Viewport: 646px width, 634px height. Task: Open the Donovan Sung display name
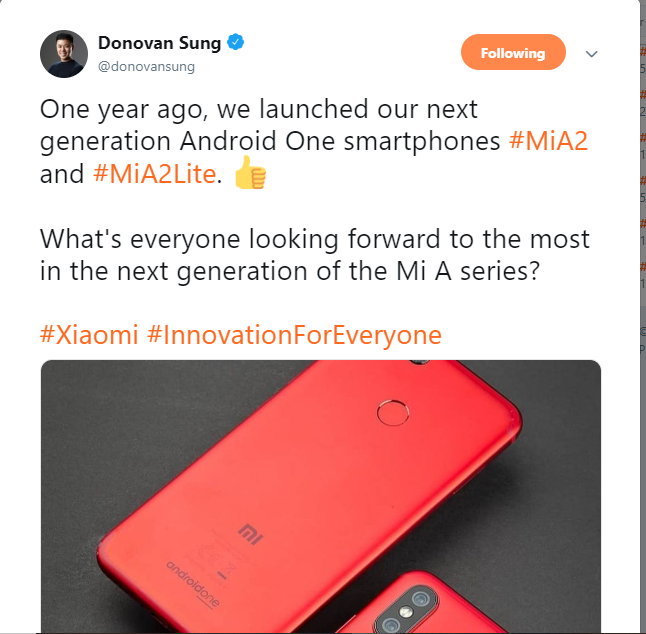pos(159,43)
